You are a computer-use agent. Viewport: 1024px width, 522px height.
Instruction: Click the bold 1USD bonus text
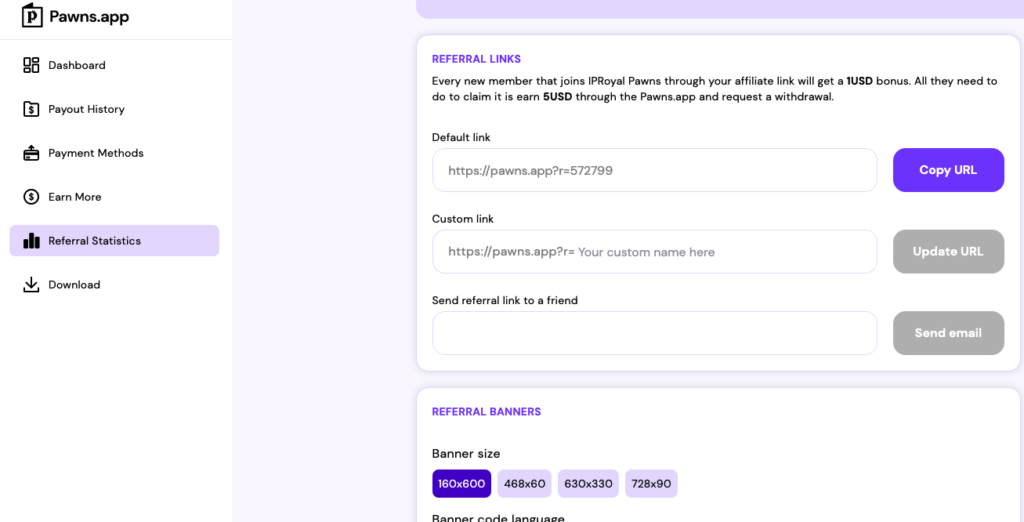[x=859, y=82]
